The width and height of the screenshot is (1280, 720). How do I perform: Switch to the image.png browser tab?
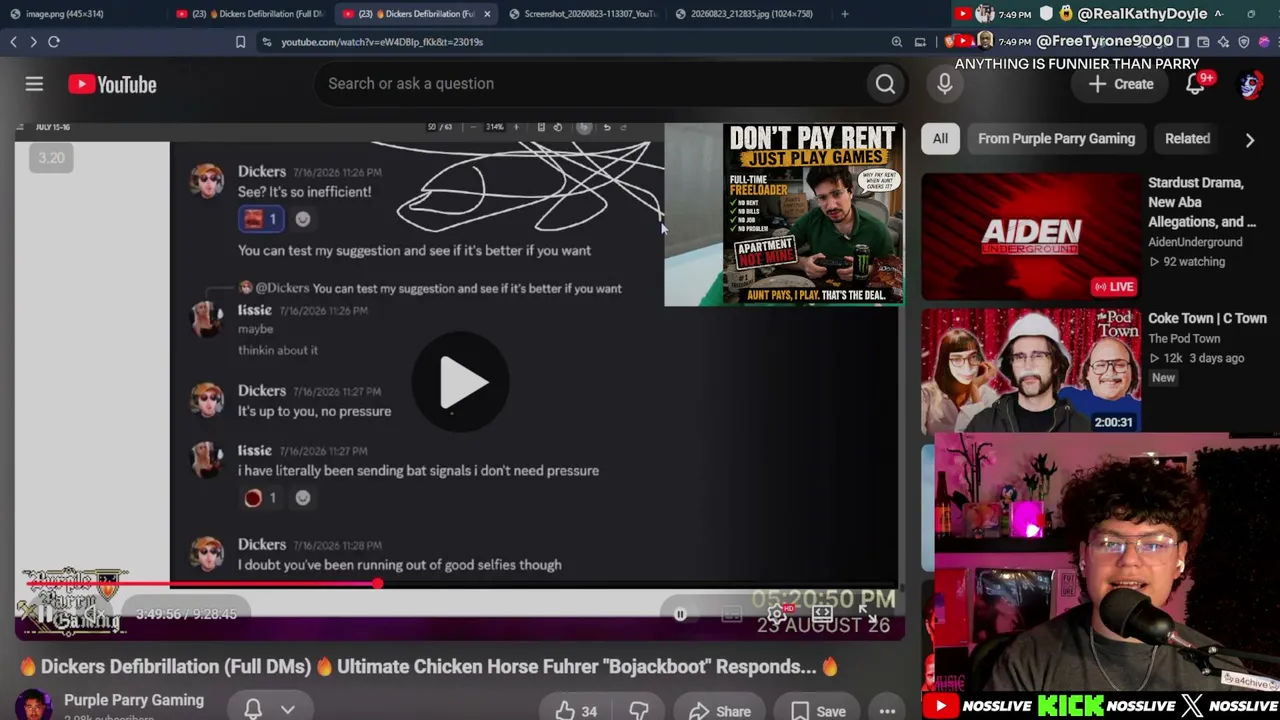pyautogui.click(x=64, y=14)
